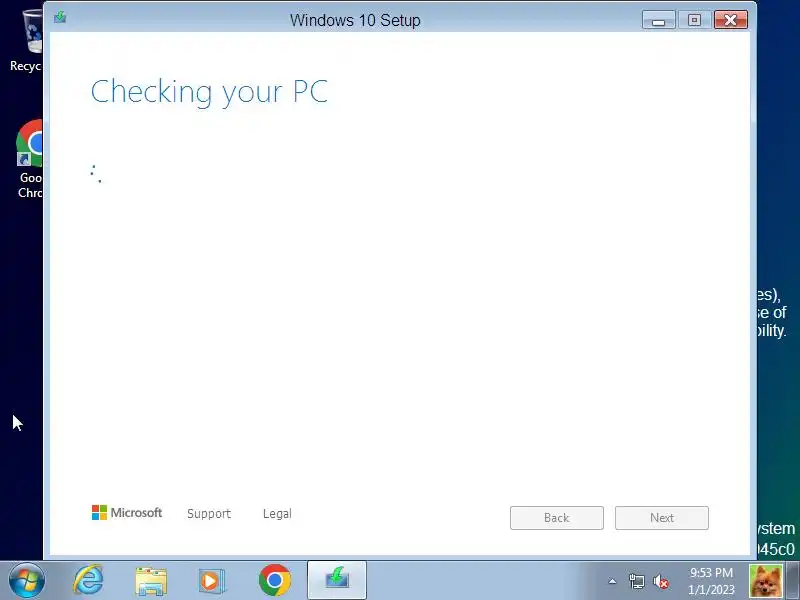Open the Support link
The width and height of the screenshot is (800, 600).
coord(209,513)
